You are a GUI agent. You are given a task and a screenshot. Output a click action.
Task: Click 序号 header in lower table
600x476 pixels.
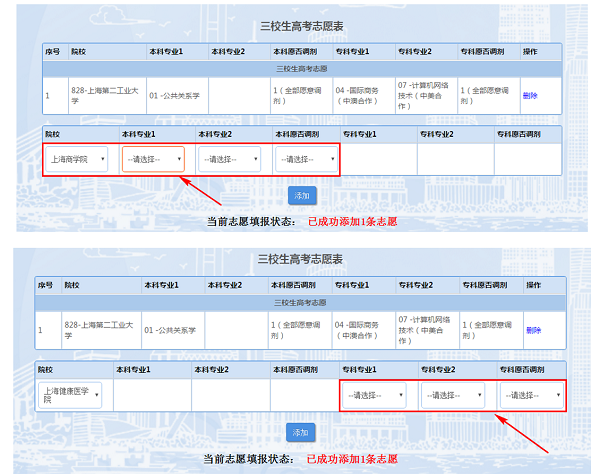point(48,285)
